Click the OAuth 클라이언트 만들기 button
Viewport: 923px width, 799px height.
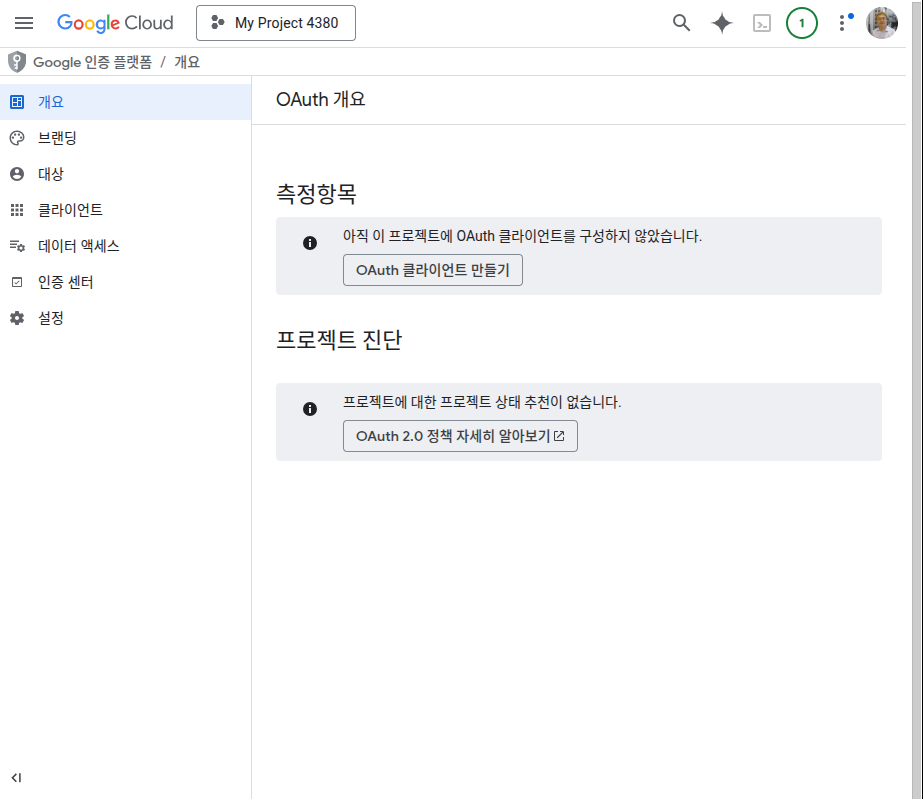(x=432, y=270)
